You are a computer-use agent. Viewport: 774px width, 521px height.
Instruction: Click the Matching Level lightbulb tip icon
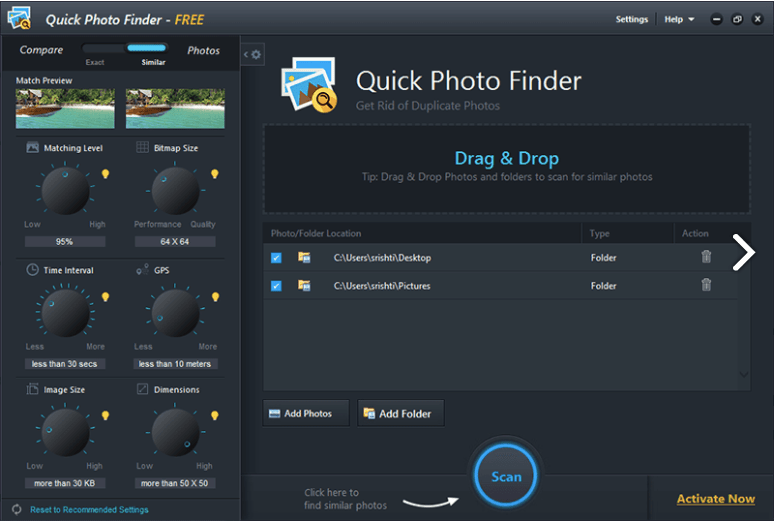click(105, 174)
